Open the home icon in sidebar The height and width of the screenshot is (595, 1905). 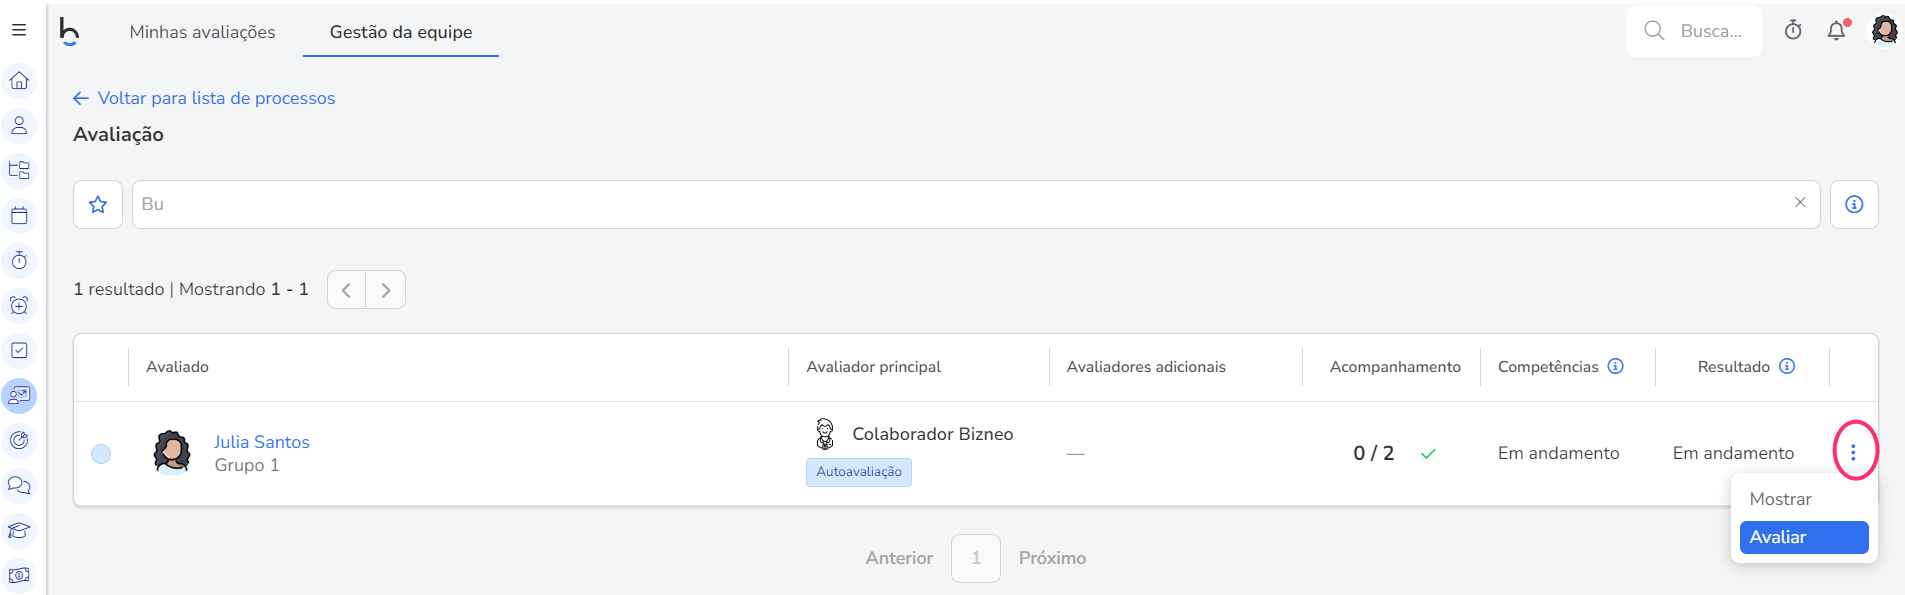(x=19, y=81)
